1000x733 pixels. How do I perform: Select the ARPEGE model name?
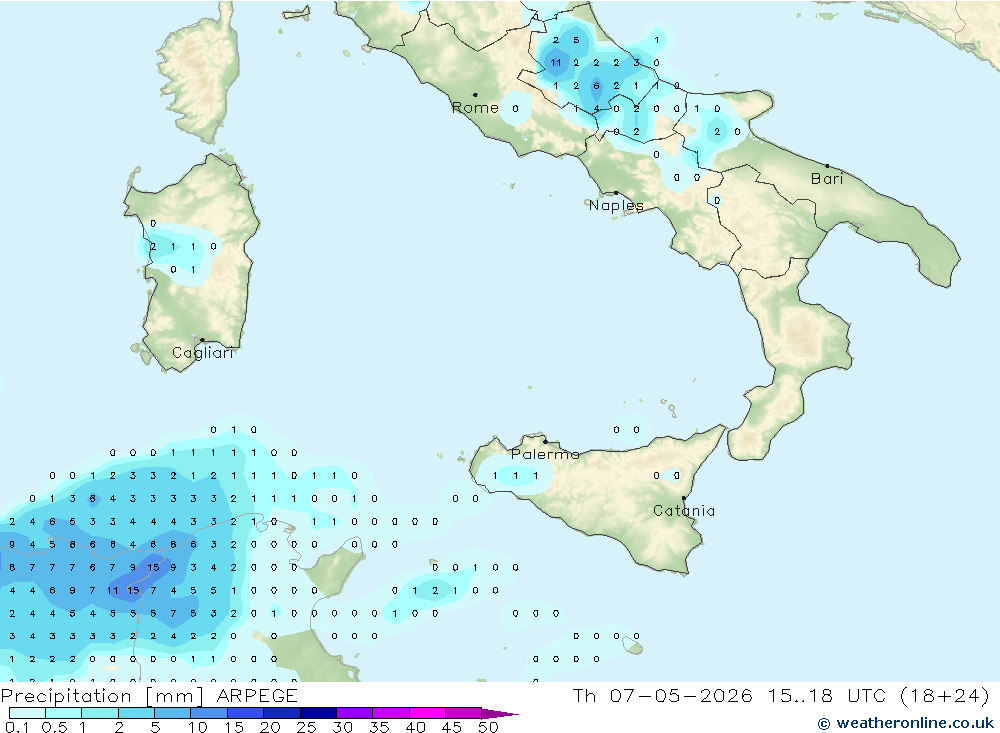pos(257,695)
